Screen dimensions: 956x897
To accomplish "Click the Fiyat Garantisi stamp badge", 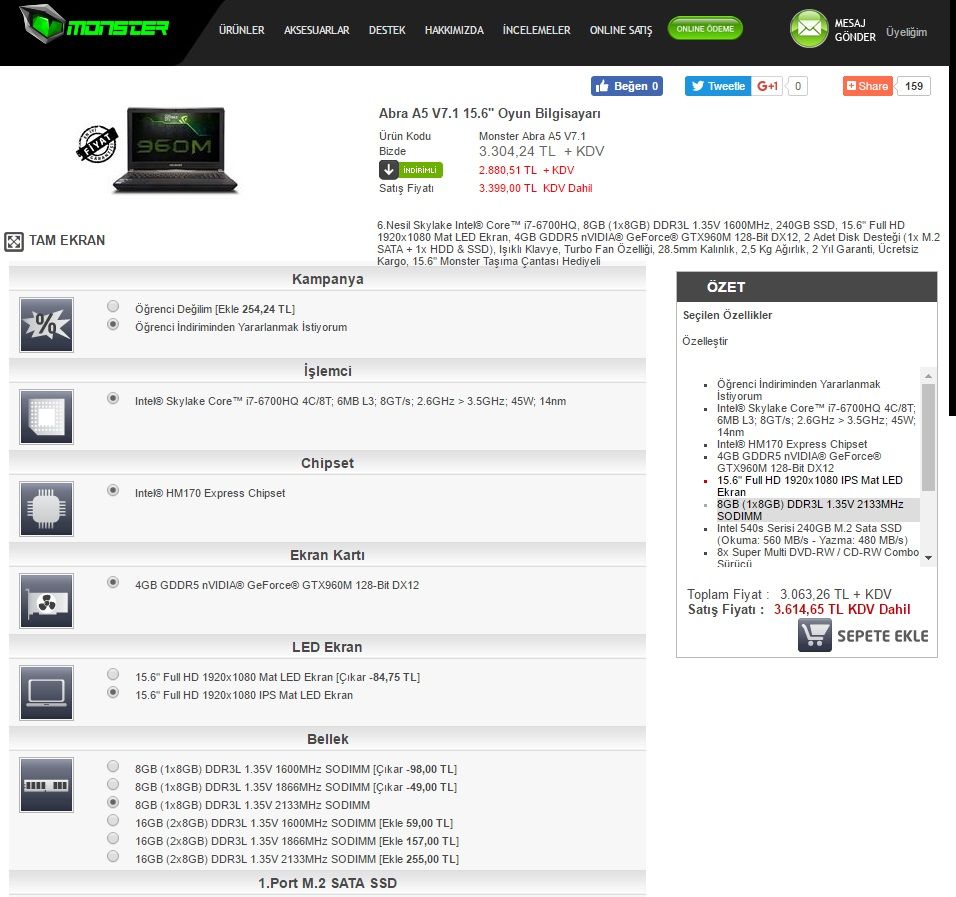I will point(97,144).
